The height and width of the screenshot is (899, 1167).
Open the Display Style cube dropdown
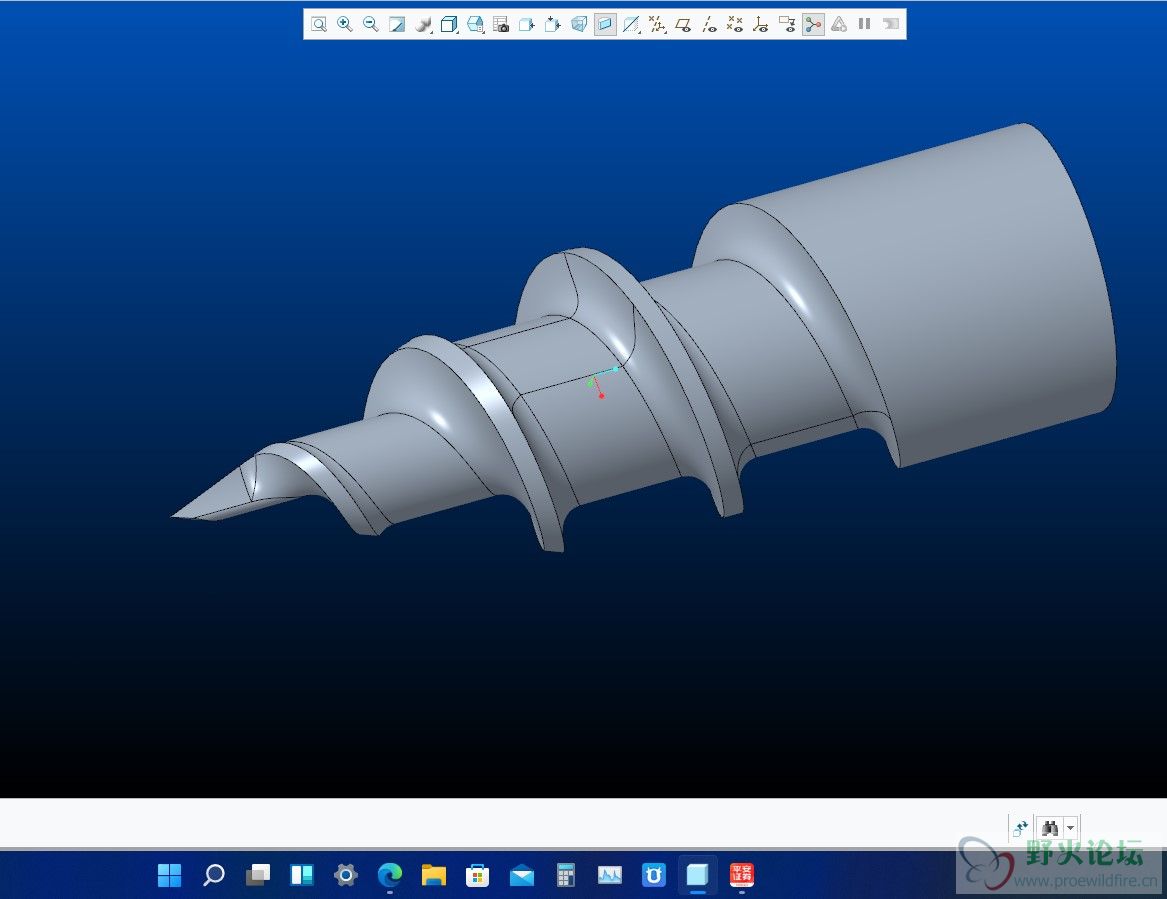tap(449, 25)
